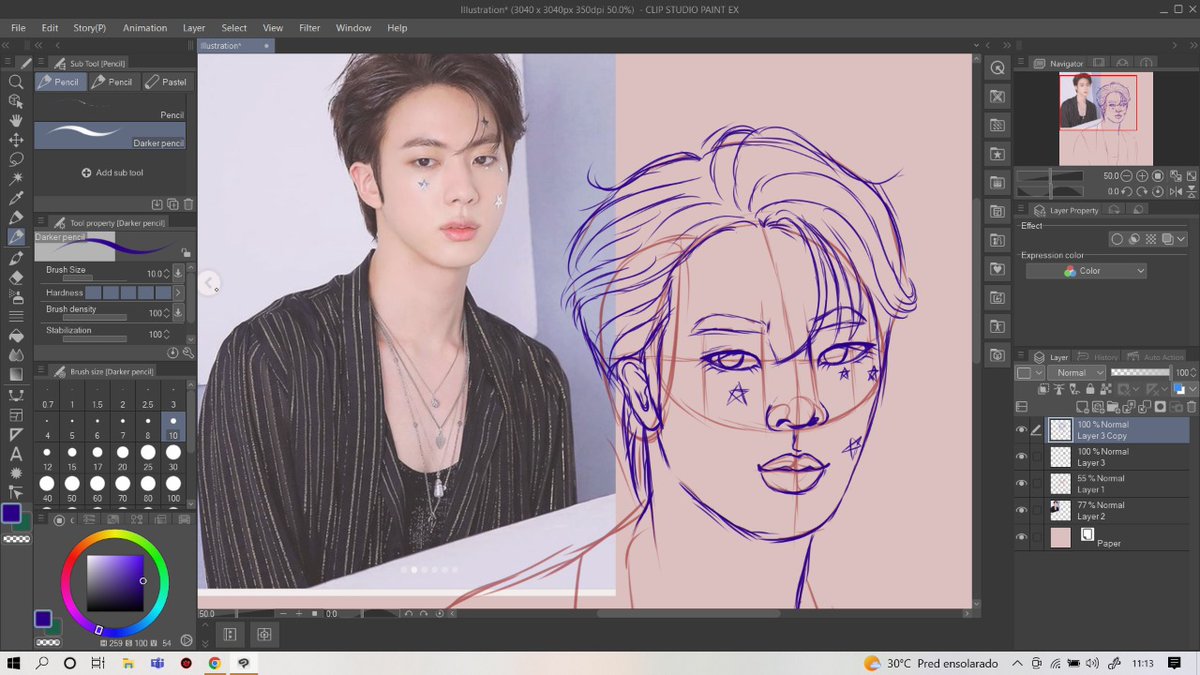
Task: Open layer blending mode Normal dropdown
Action: 1075,373
